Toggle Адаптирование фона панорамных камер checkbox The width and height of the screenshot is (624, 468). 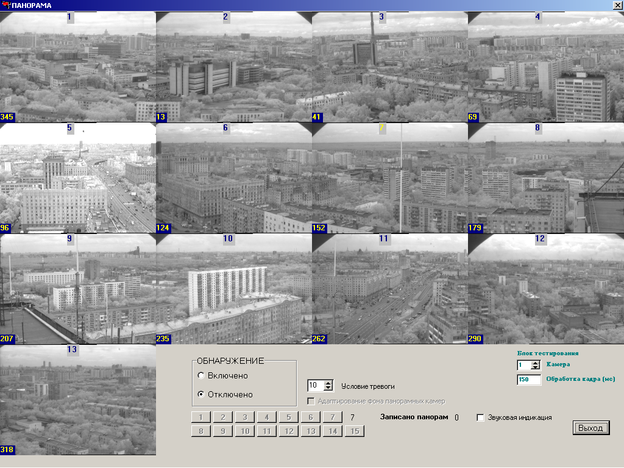[x=311, y=401]
